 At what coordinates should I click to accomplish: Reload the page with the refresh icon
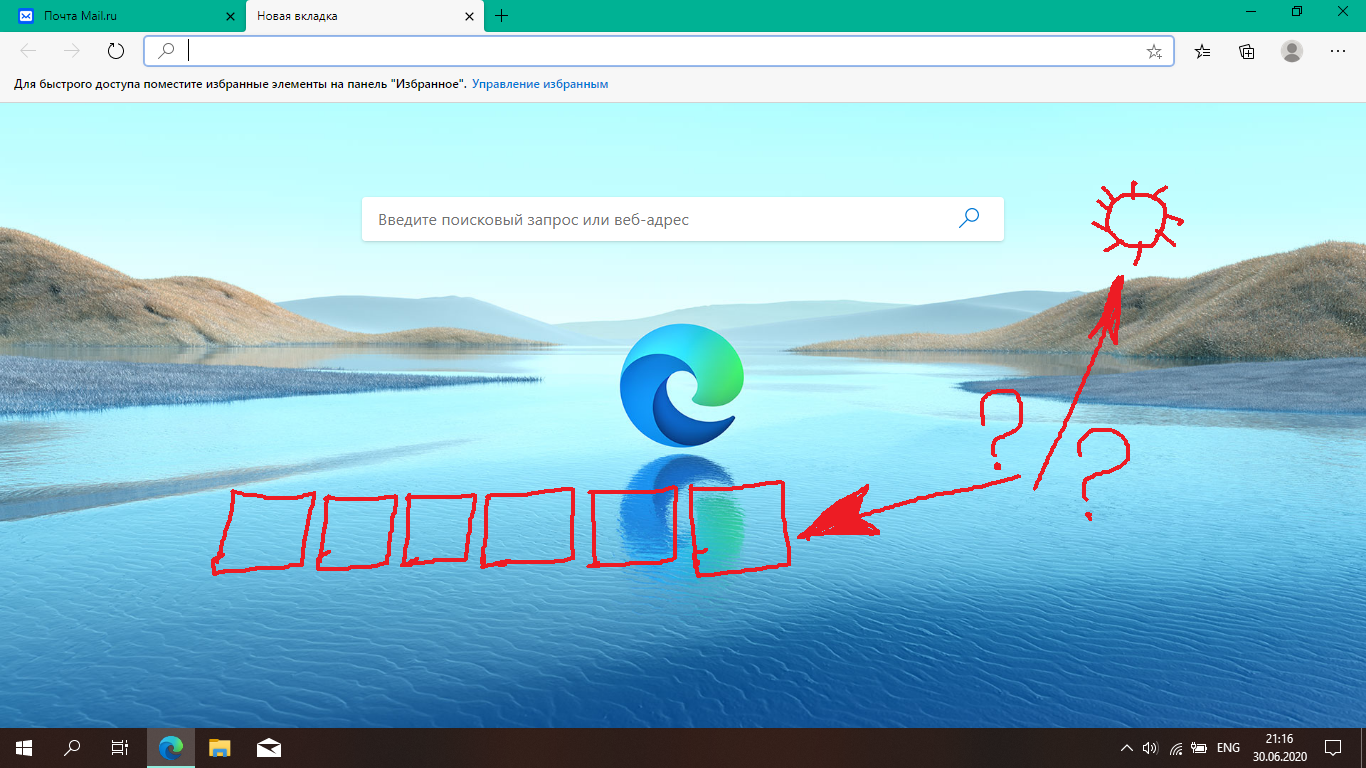[115, 51]
